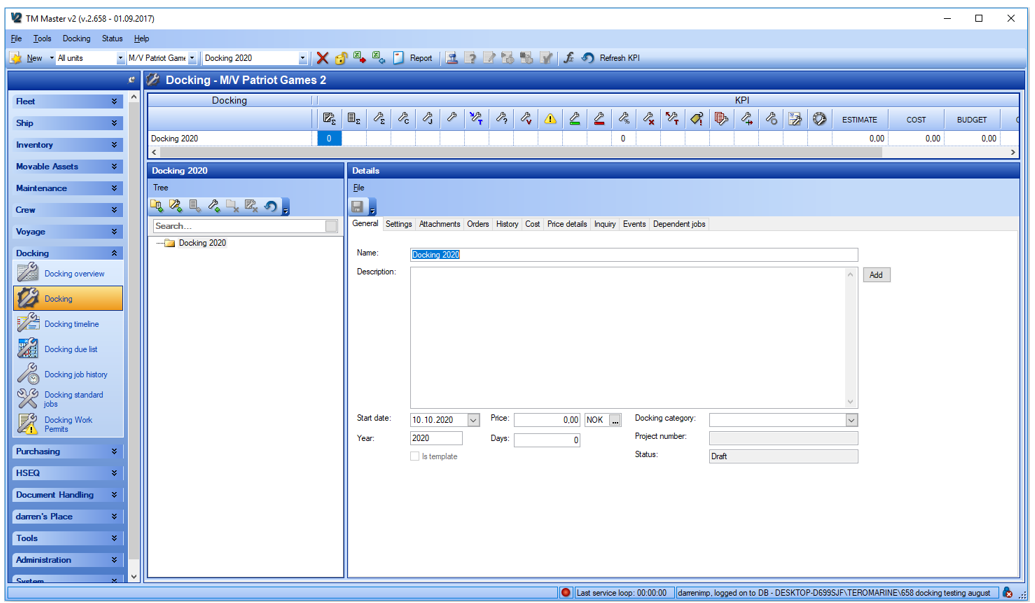Open Docking Work Permits
1035x603 pixels.
tap(68, 424)
